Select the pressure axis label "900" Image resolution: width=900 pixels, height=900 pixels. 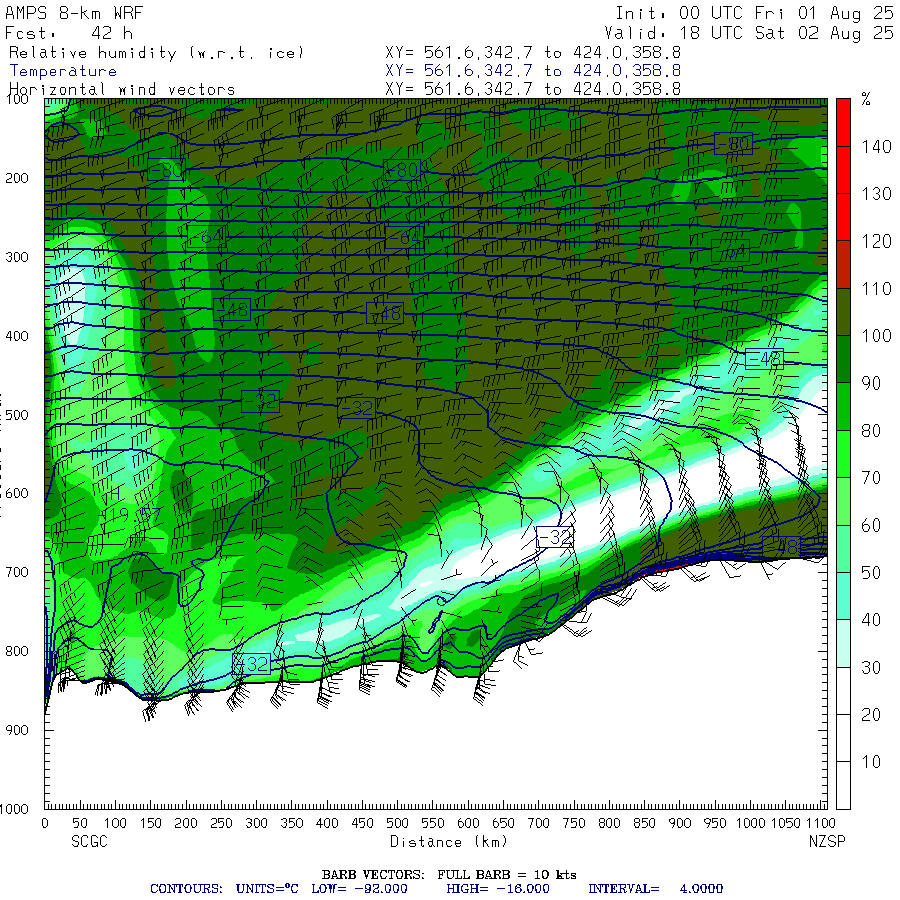pyautogui.click(x=17, y=730)
